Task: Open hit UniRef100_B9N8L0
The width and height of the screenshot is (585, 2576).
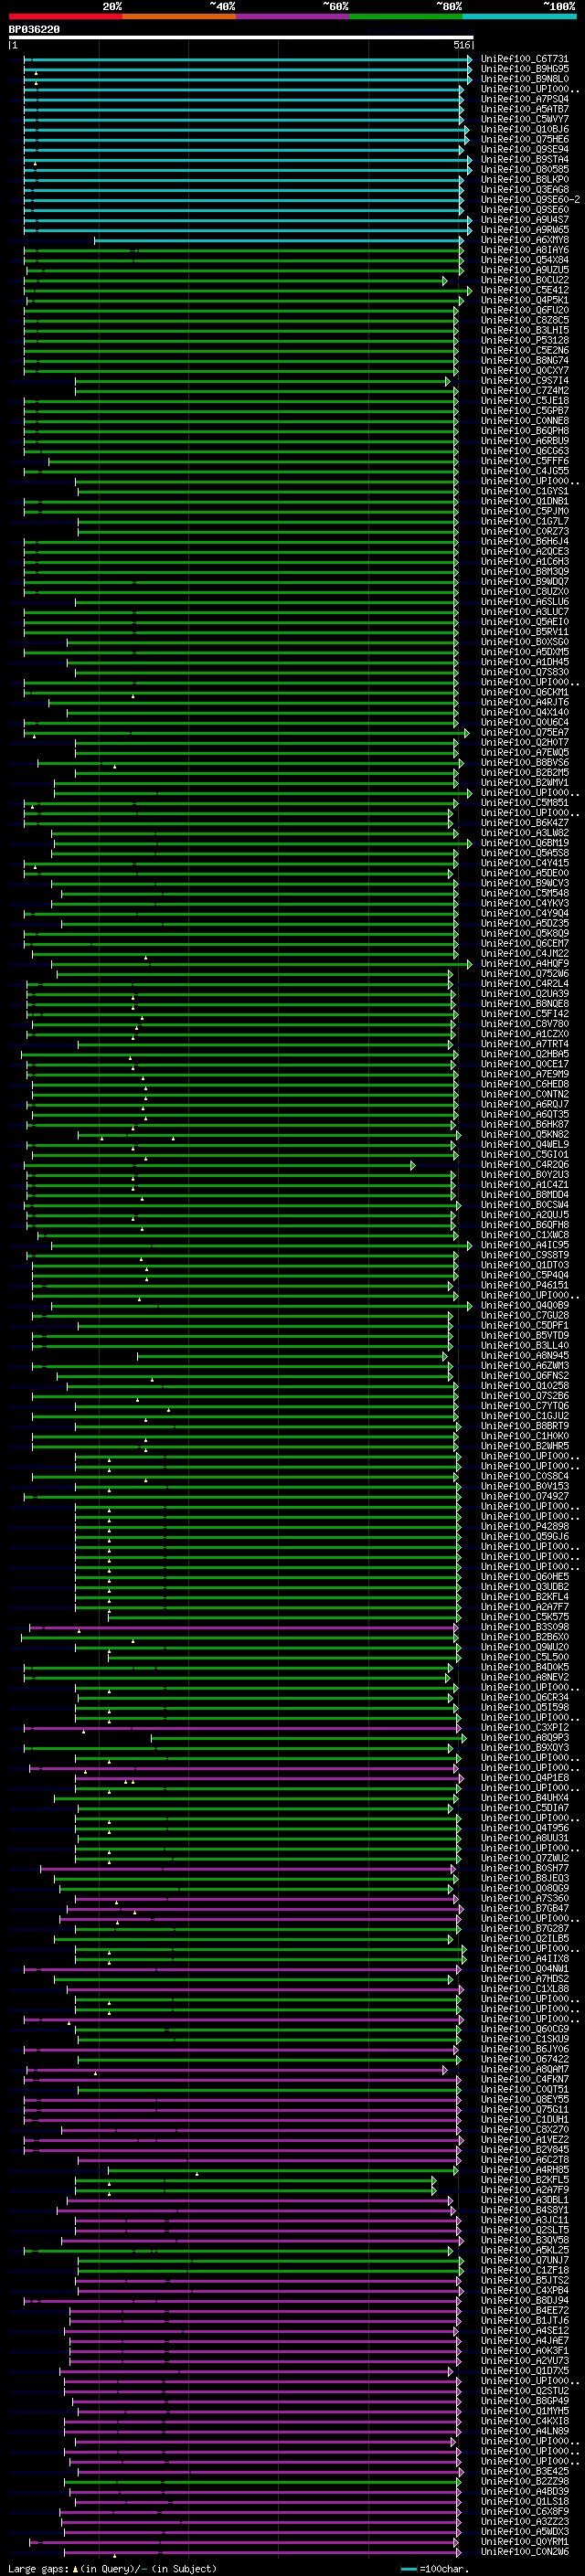Action: pos(524,79)
